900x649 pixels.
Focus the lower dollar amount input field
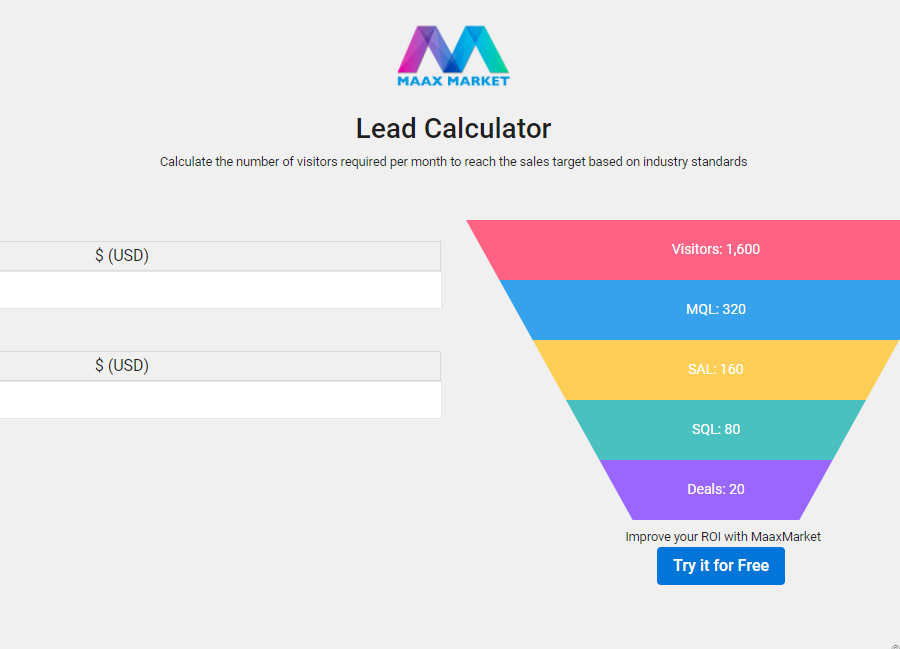click(x=220, y=400)
